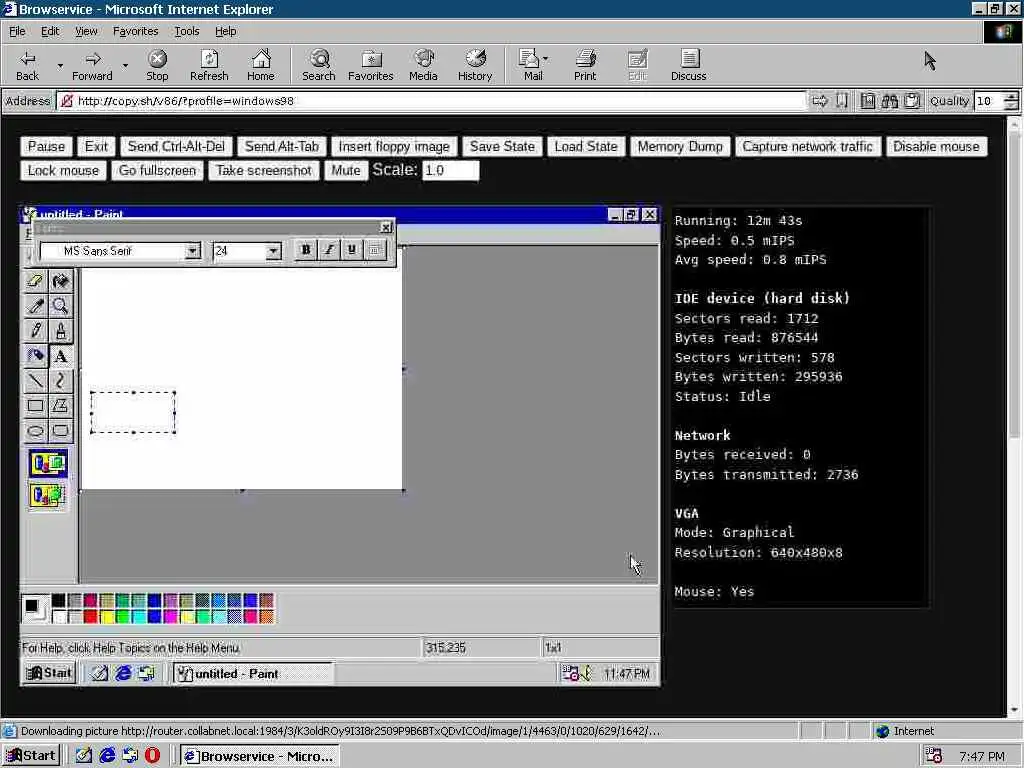Select the Polygon shape tool
Screen dimensions: 1024x768
click(x=61, y=406)
